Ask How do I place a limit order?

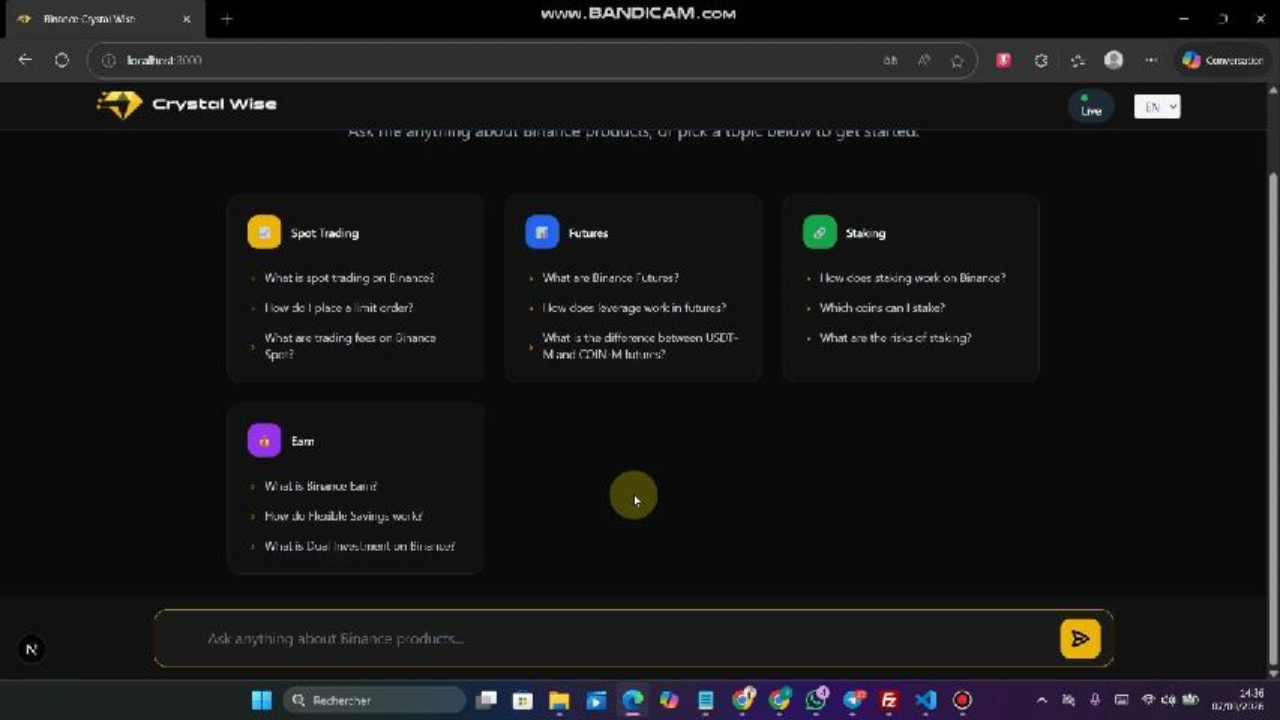pyautogui.click(x=338, y=308)
